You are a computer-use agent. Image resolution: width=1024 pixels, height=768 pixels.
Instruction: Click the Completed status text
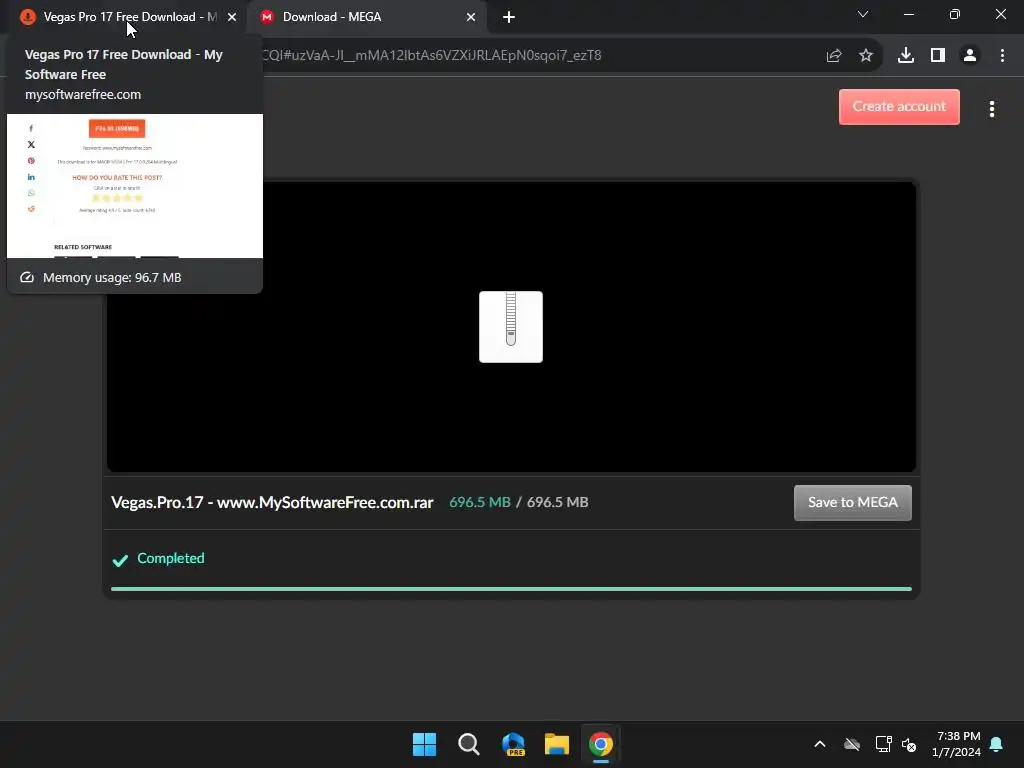[170, 558]
